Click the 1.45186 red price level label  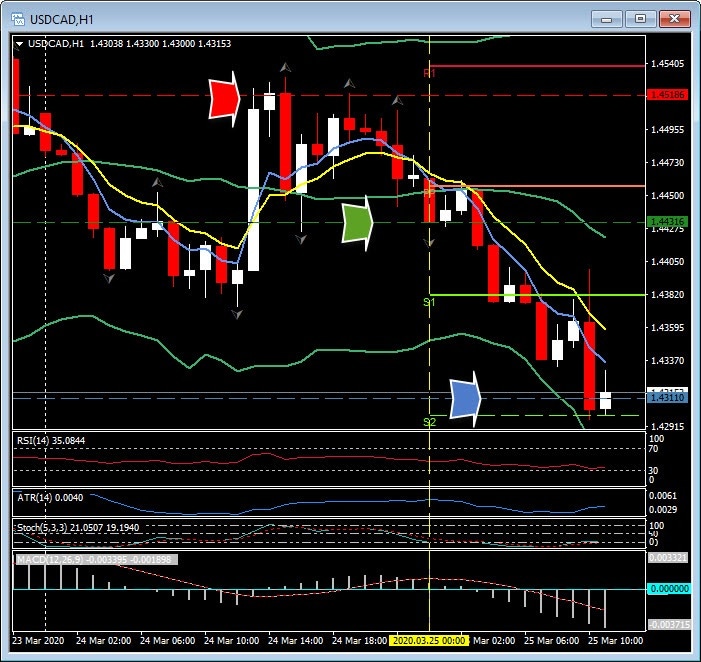[667, 95]
